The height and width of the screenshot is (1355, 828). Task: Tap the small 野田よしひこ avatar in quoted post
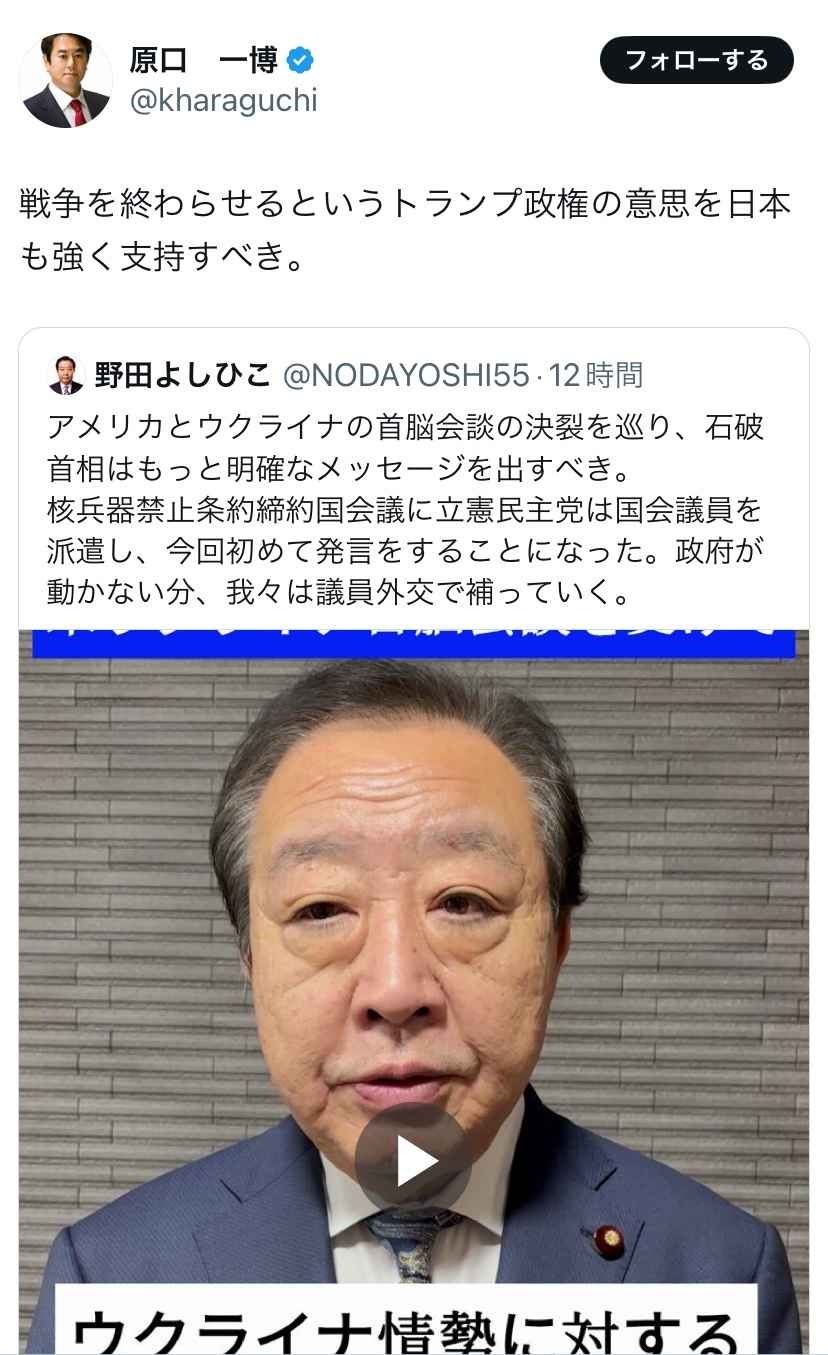click(66, 375)
